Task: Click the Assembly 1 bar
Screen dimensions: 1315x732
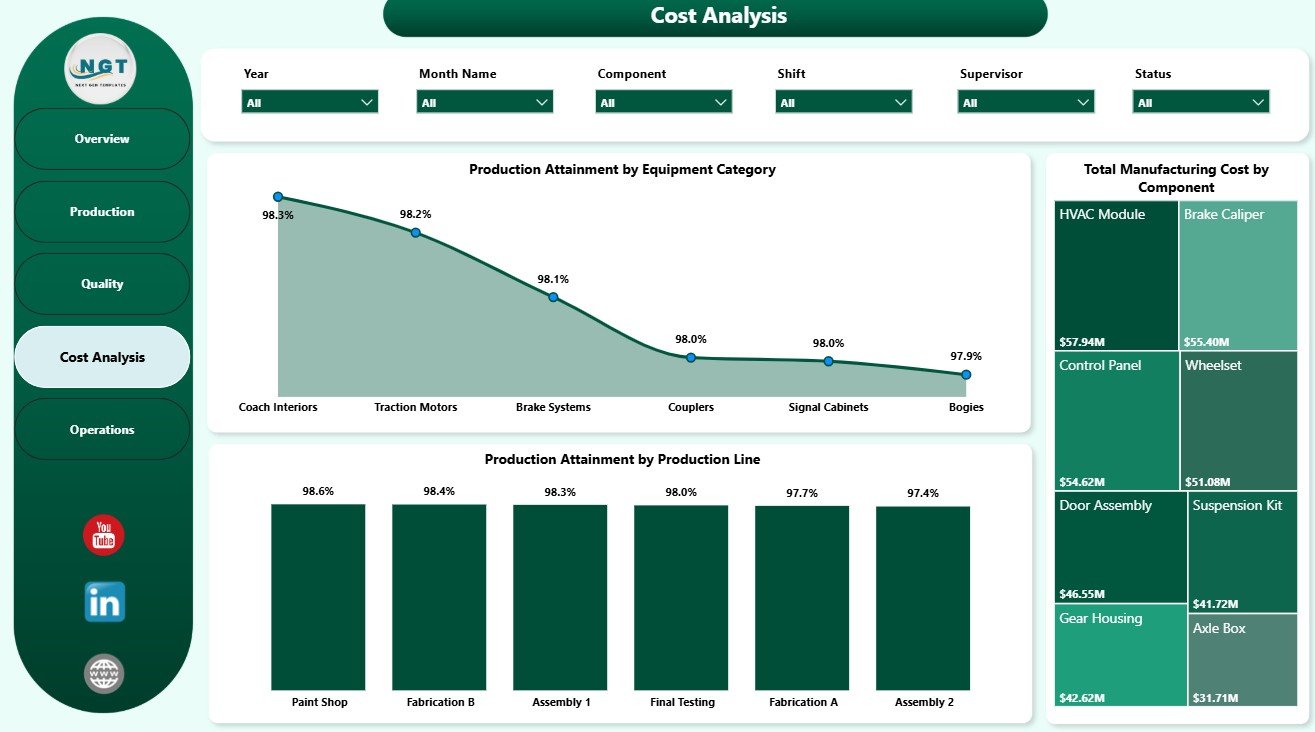Action: tap(560, 597)
